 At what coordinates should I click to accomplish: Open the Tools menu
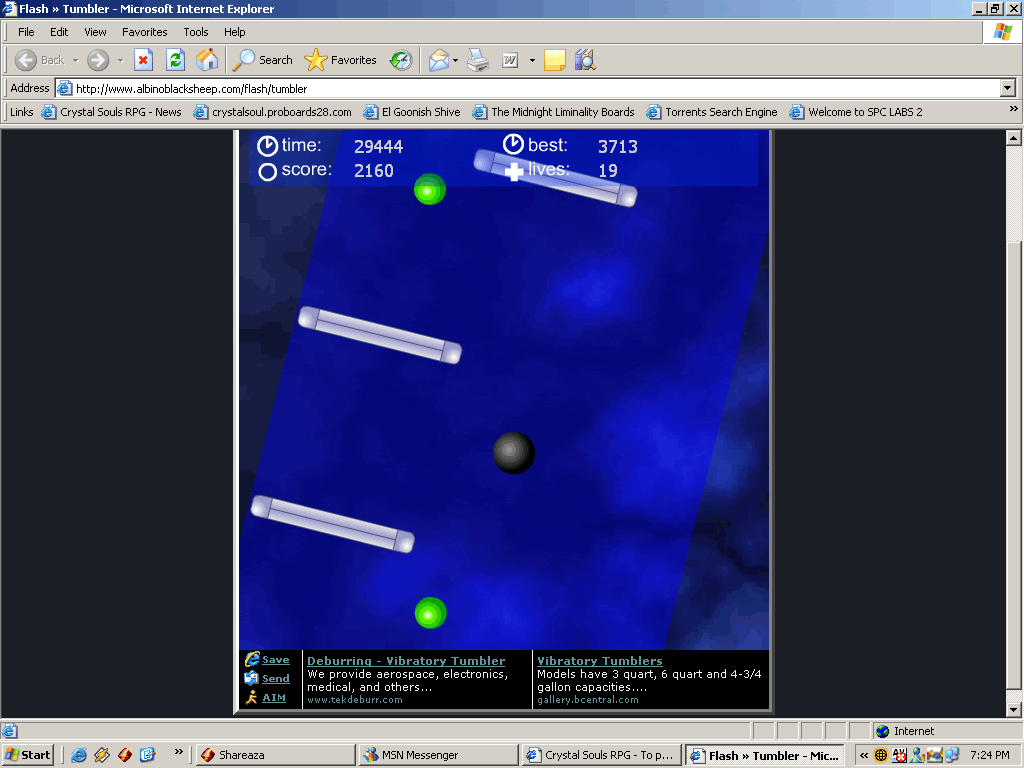pyautogui.click(x=196, y=32)
